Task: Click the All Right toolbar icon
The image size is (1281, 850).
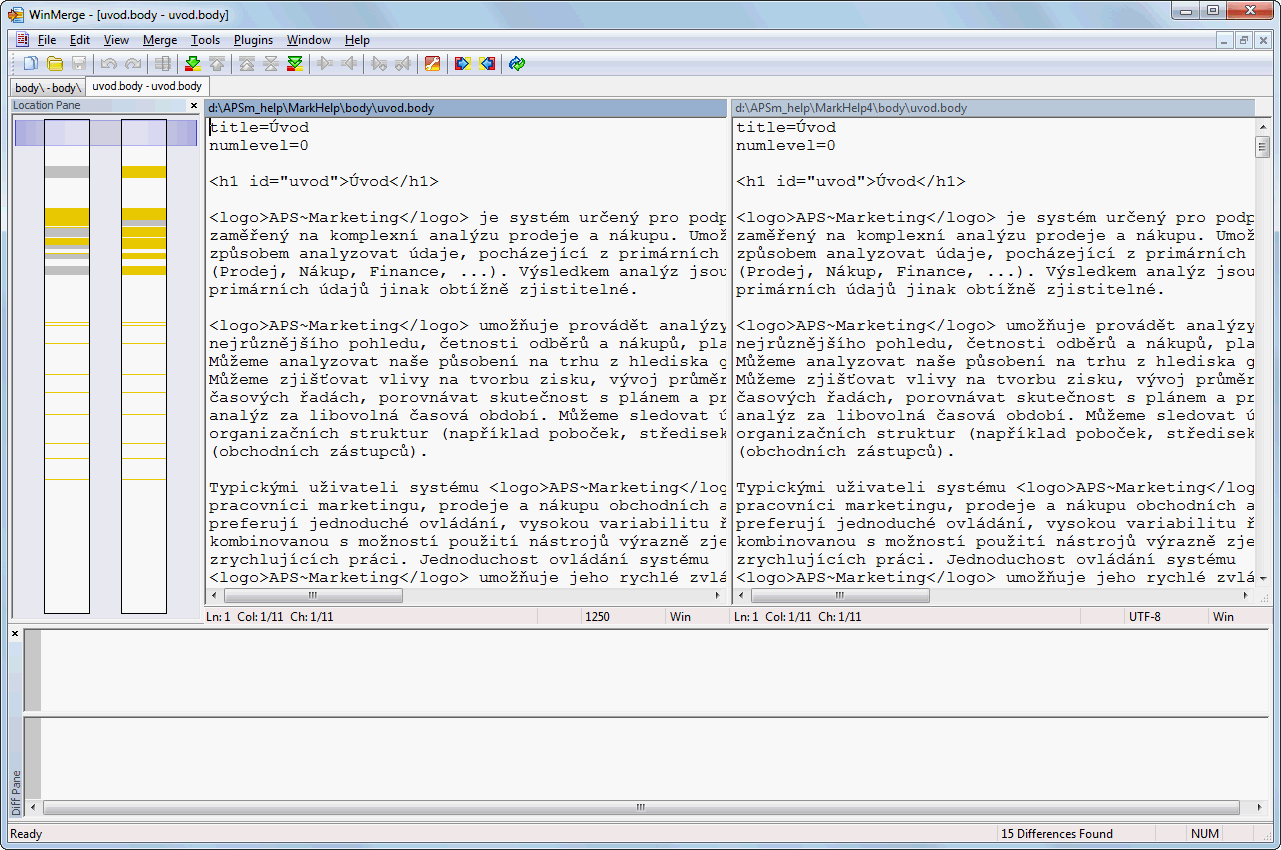Action: [463, 64]
